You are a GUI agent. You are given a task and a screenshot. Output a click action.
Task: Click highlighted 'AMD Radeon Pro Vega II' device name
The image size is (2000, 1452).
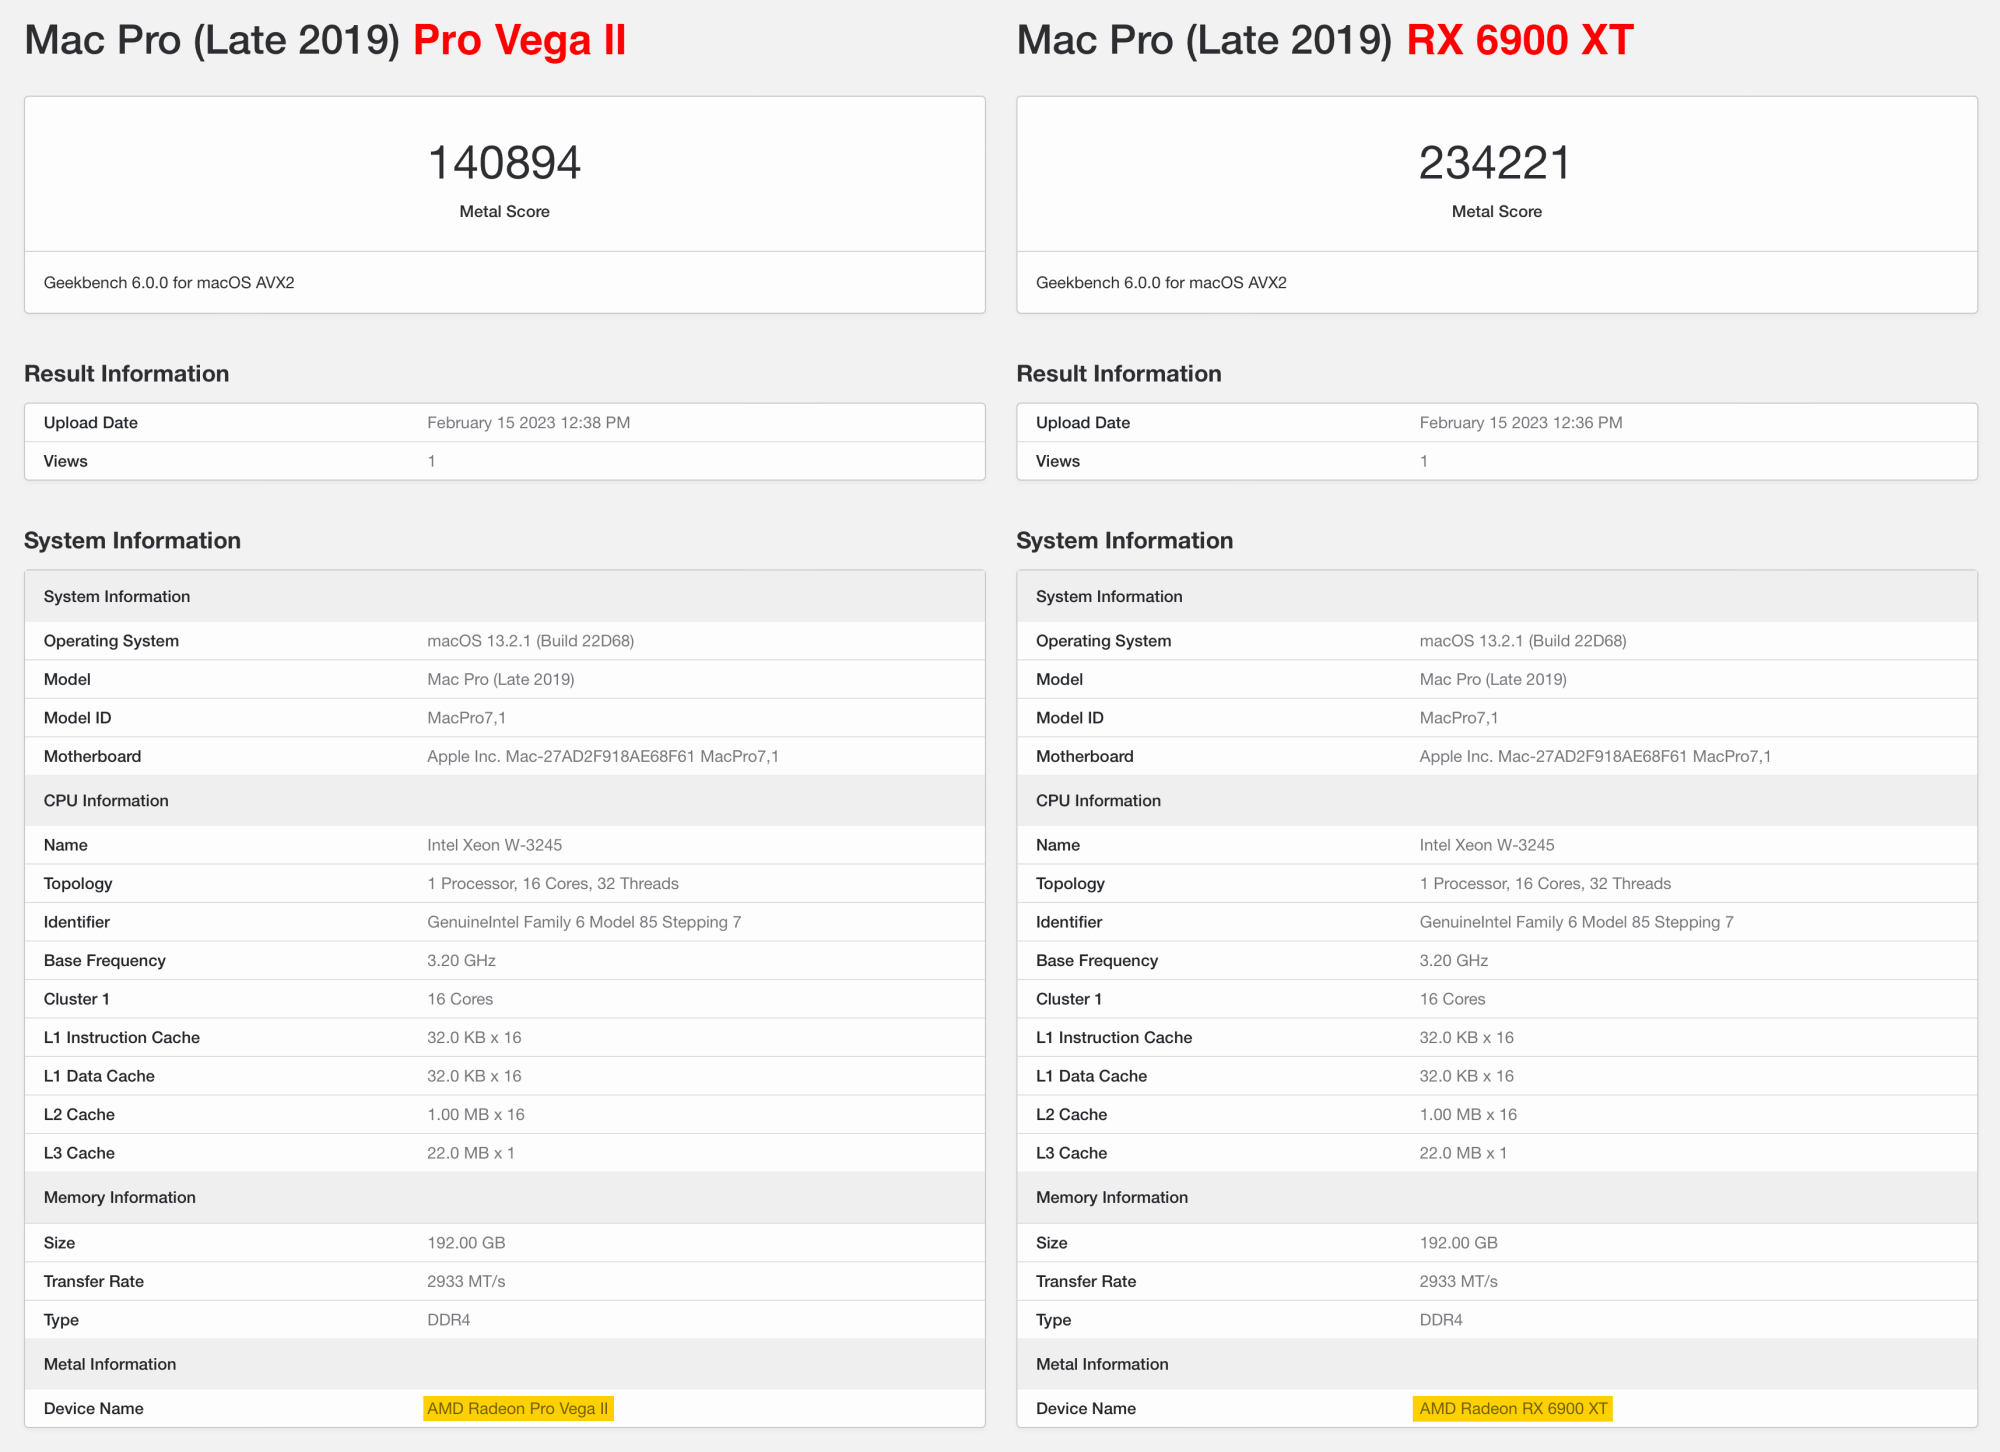pos(518,1409)
